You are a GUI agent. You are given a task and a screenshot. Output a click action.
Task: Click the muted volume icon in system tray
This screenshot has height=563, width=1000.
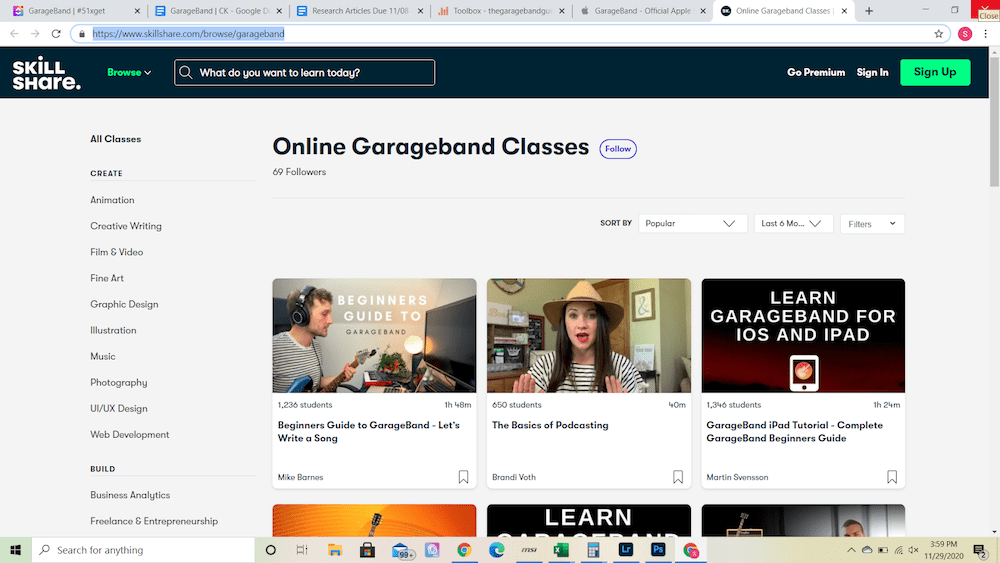pyautogui.click(x=913, y=550)
